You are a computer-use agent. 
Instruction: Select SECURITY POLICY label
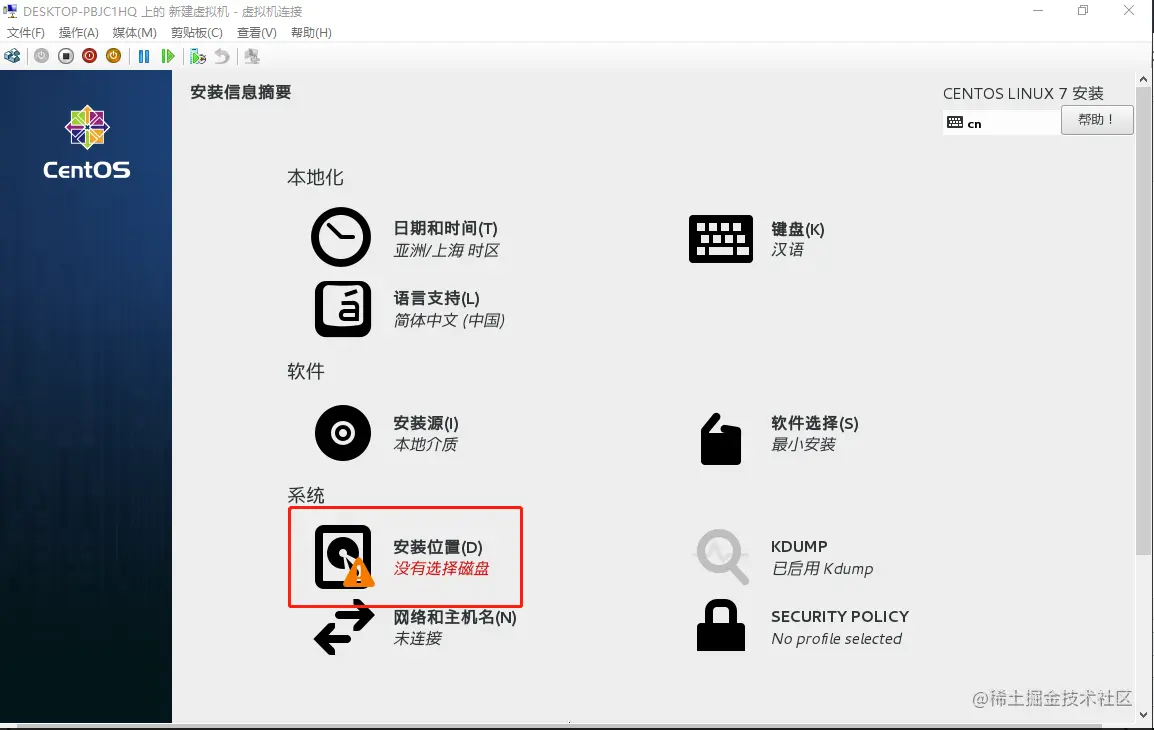(840, 617)
